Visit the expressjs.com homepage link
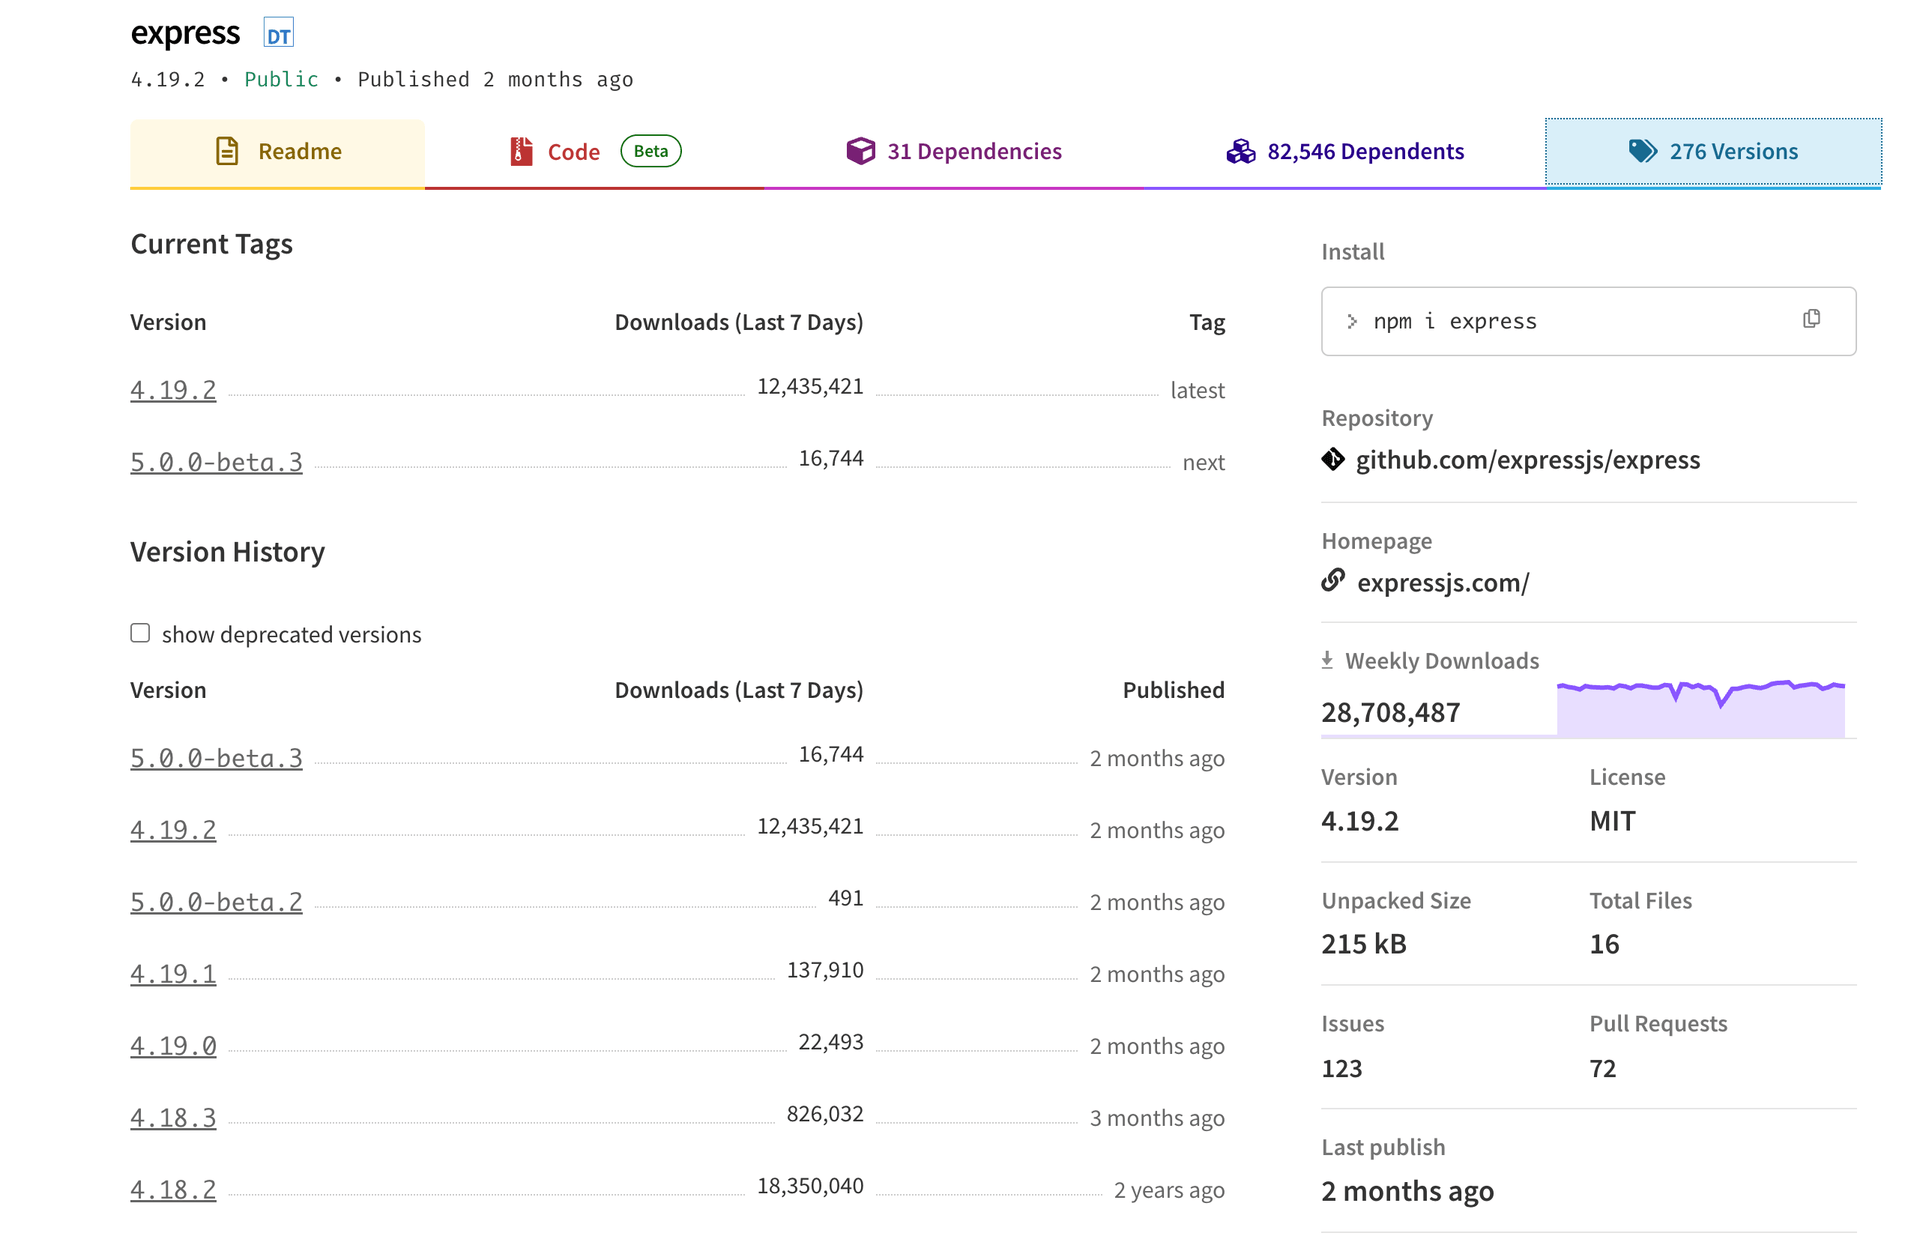 click(x=1443, y=582)
